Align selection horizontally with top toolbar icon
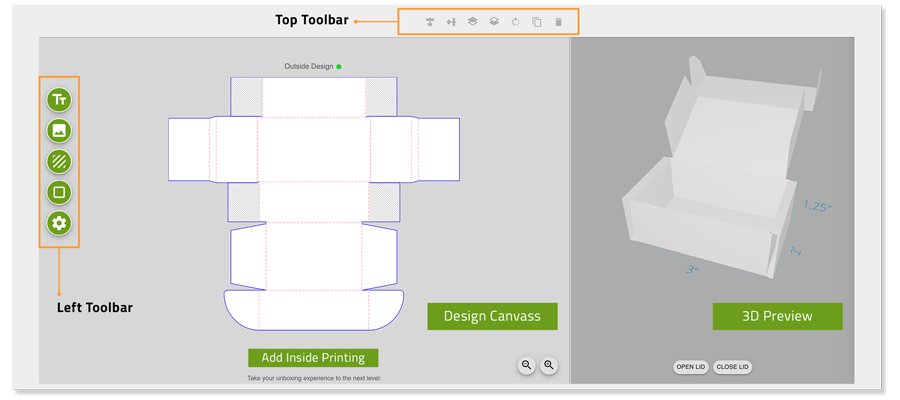Viewport: 900px width, 400px height. [x=451, y=22]
